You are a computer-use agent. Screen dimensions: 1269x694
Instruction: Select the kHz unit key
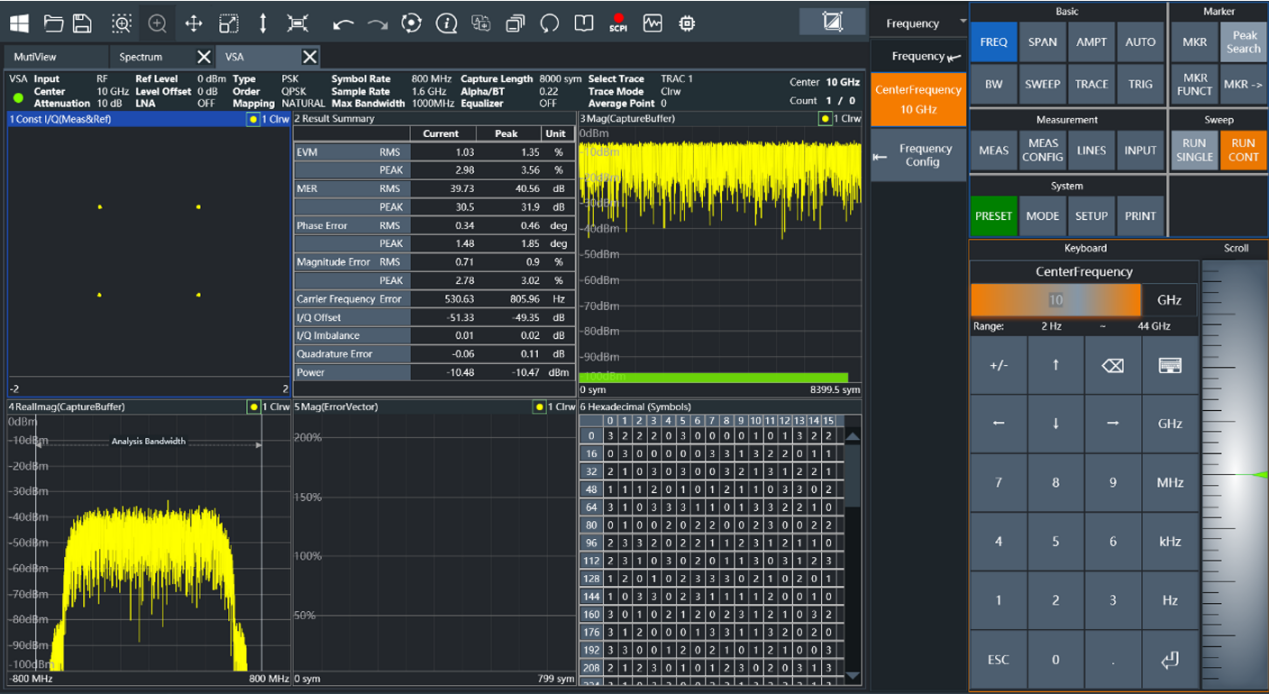1170,541
